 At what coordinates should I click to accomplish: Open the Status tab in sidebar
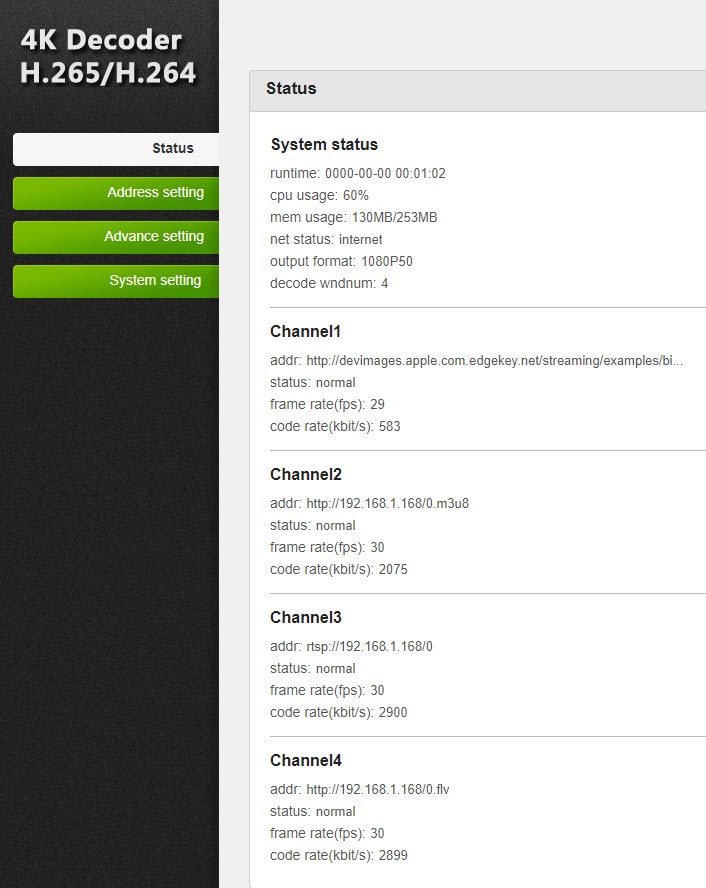click(116, 149)
